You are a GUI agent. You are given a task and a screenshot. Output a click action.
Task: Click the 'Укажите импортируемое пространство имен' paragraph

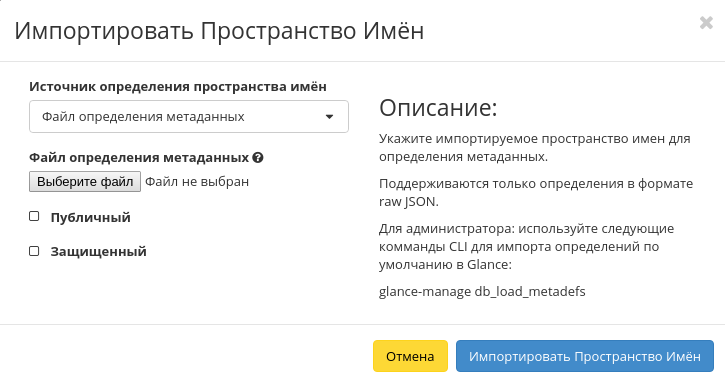[x=535, y=148]
